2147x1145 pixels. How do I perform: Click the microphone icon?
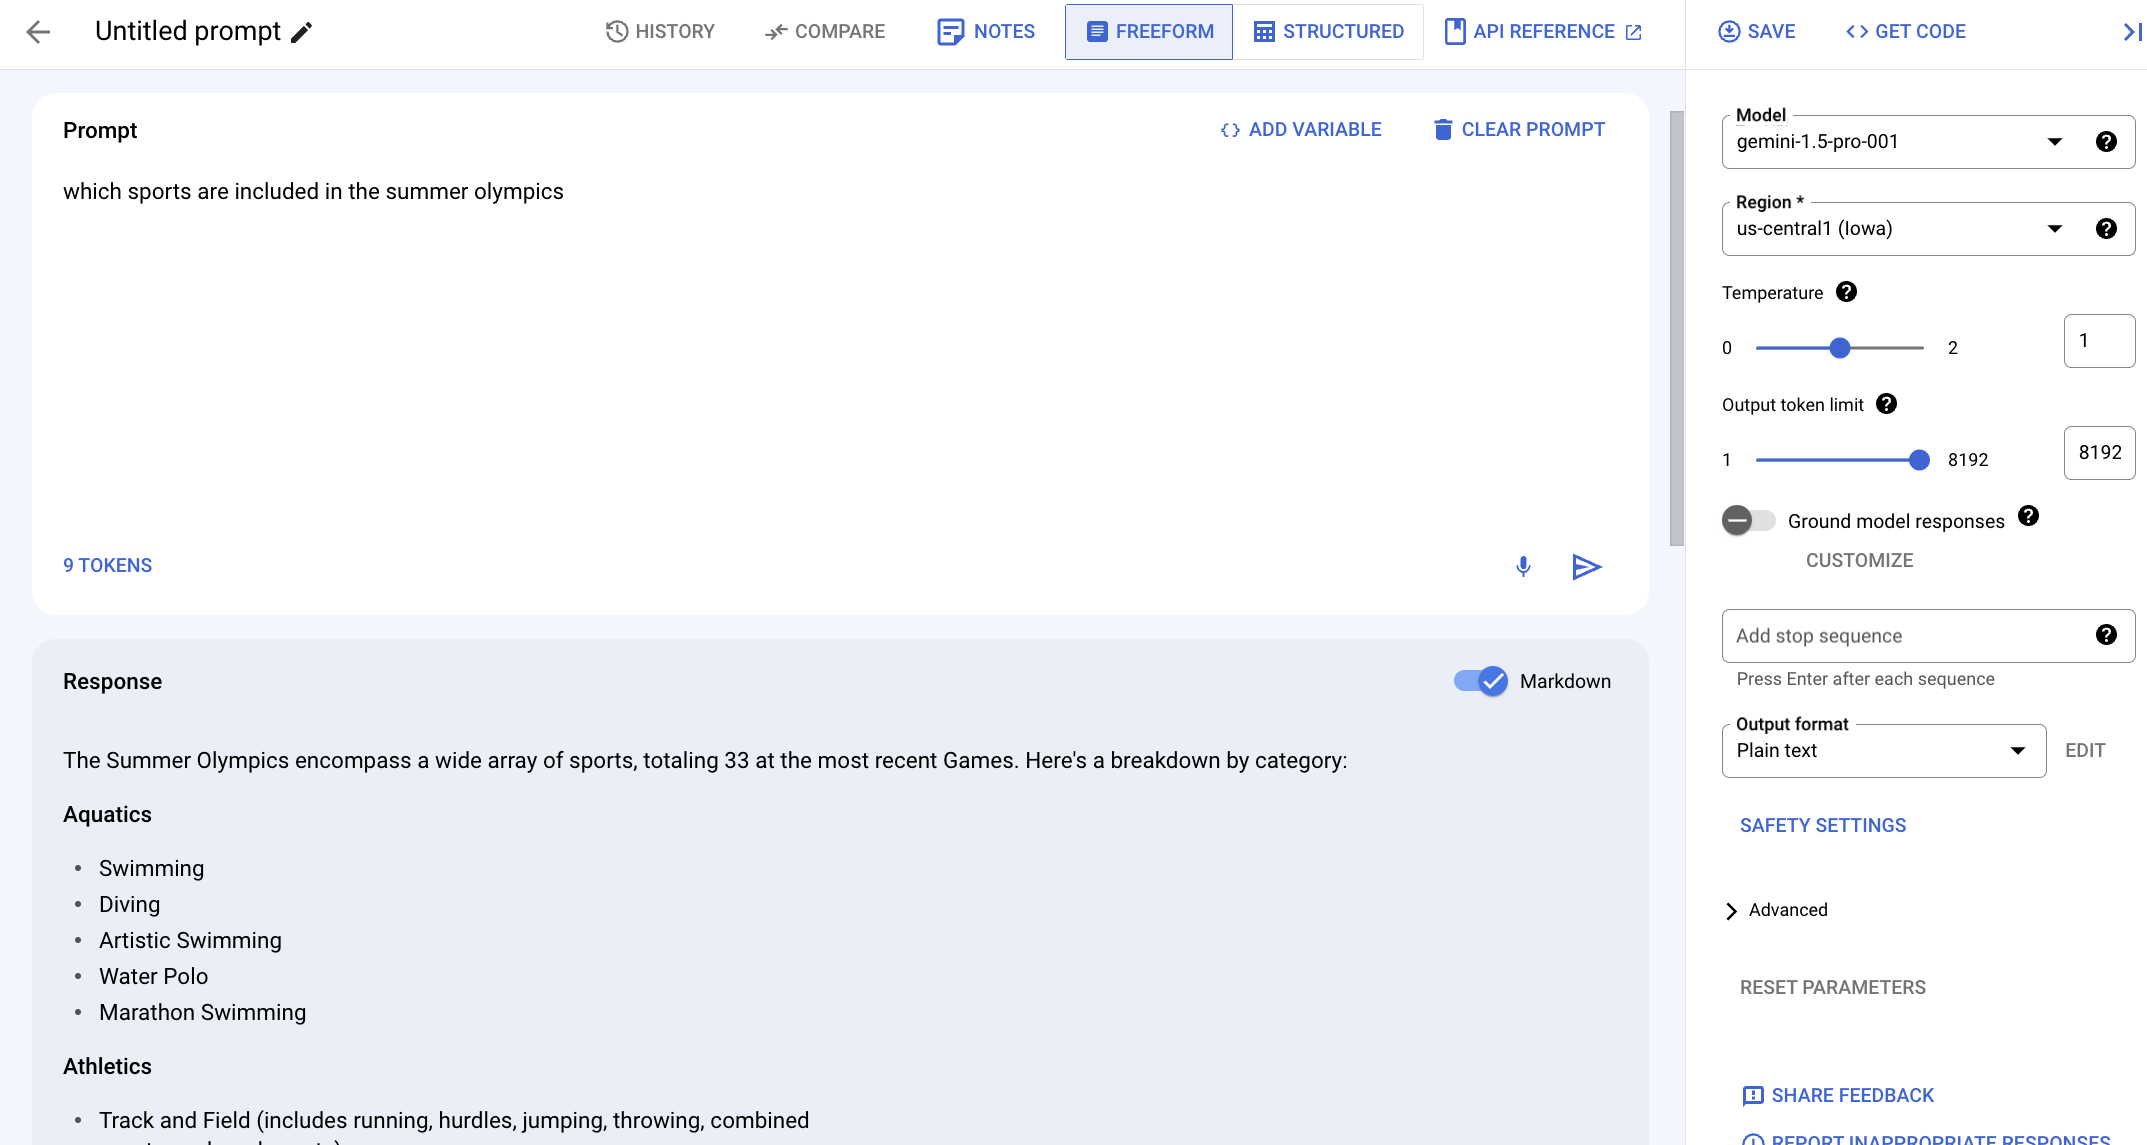click(1522, 567)
